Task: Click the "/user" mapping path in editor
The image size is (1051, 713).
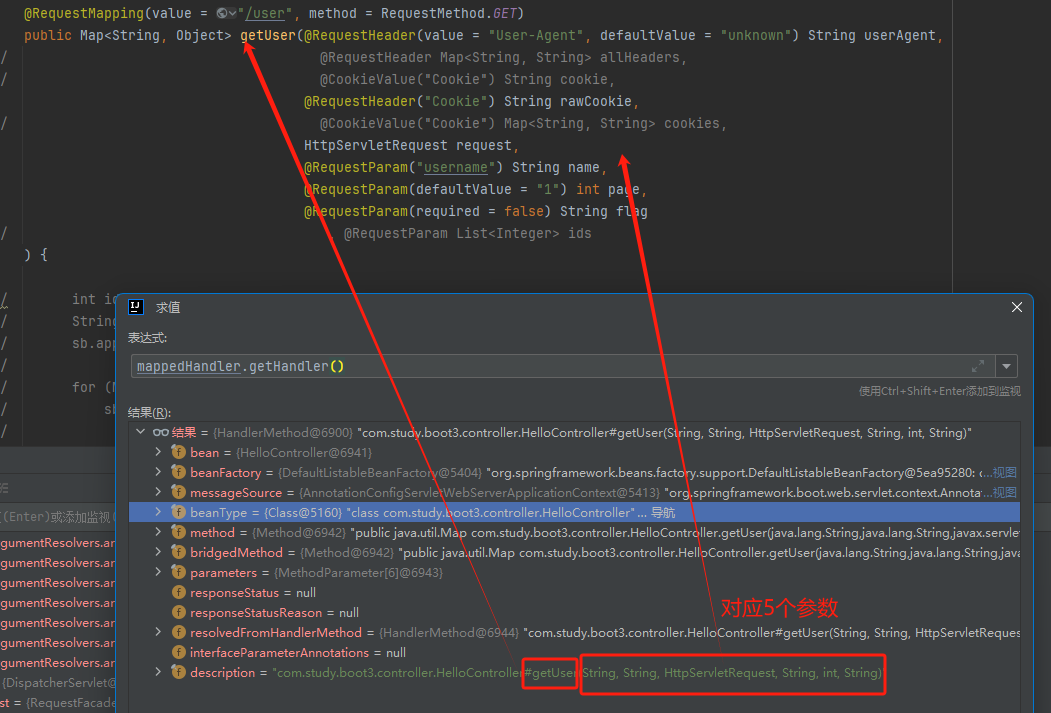Action: pyautogui.click(x=267, y=13)
